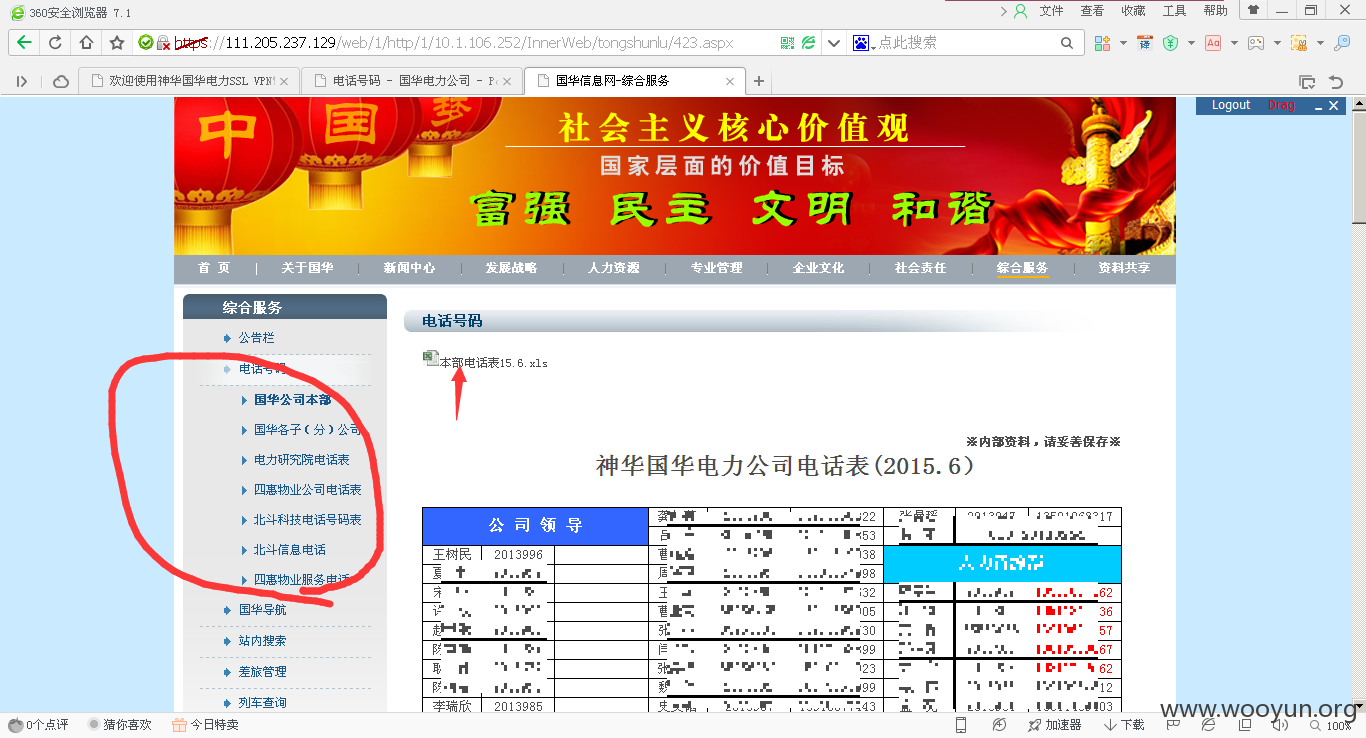Run the search with the magnifier icon

tap(1068, 43)
